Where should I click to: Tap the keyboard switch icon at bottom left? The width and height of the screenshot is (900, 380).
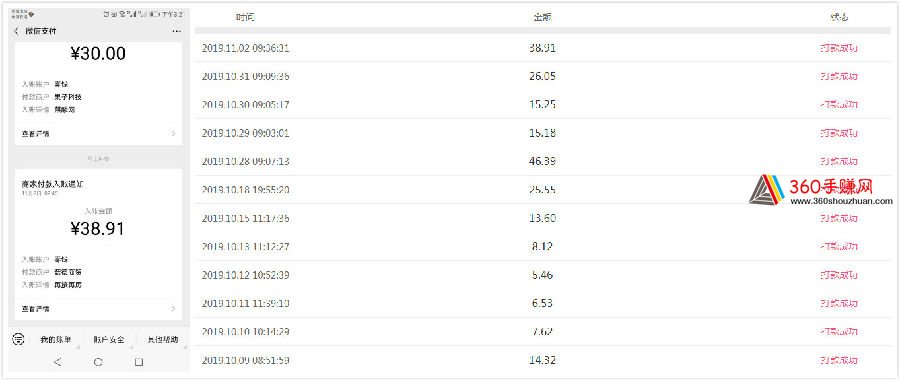(18, 339)
